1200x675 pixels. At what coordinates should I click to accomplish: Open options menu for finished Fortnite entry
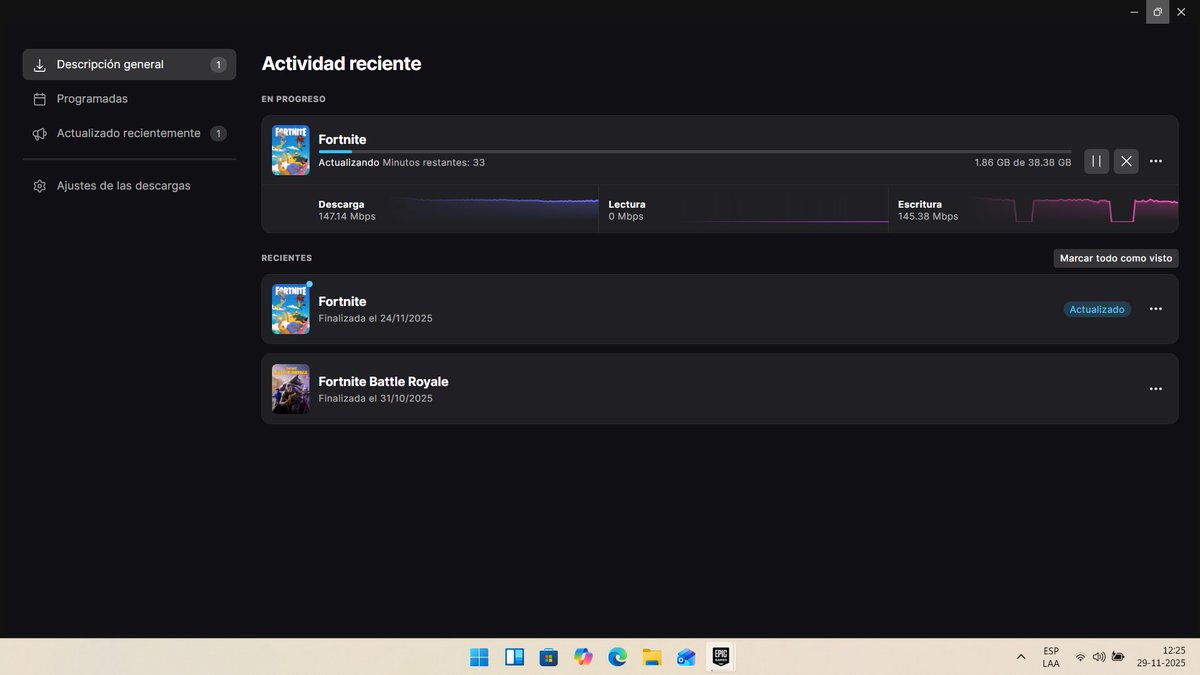[x=1156, y=308]
